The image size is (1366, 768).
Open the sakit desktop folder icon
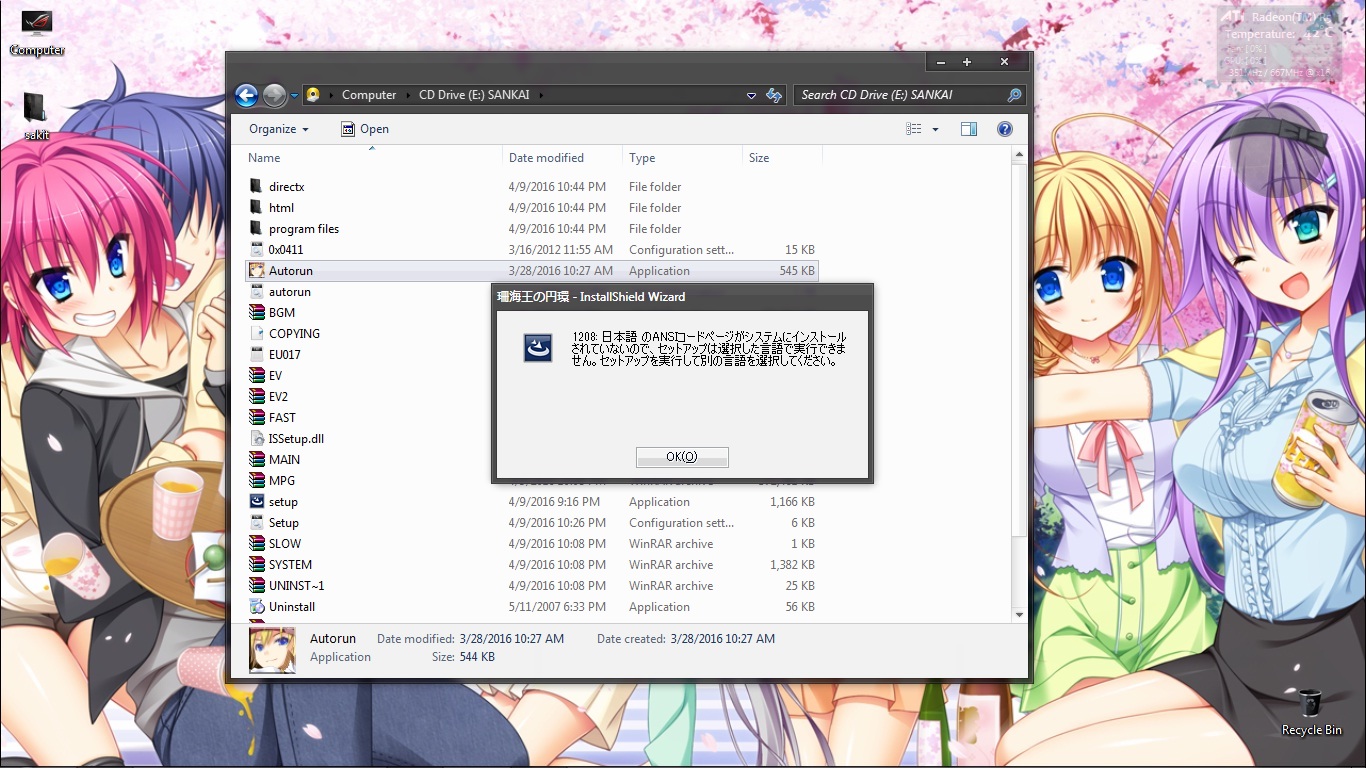[x=37, y=116]
